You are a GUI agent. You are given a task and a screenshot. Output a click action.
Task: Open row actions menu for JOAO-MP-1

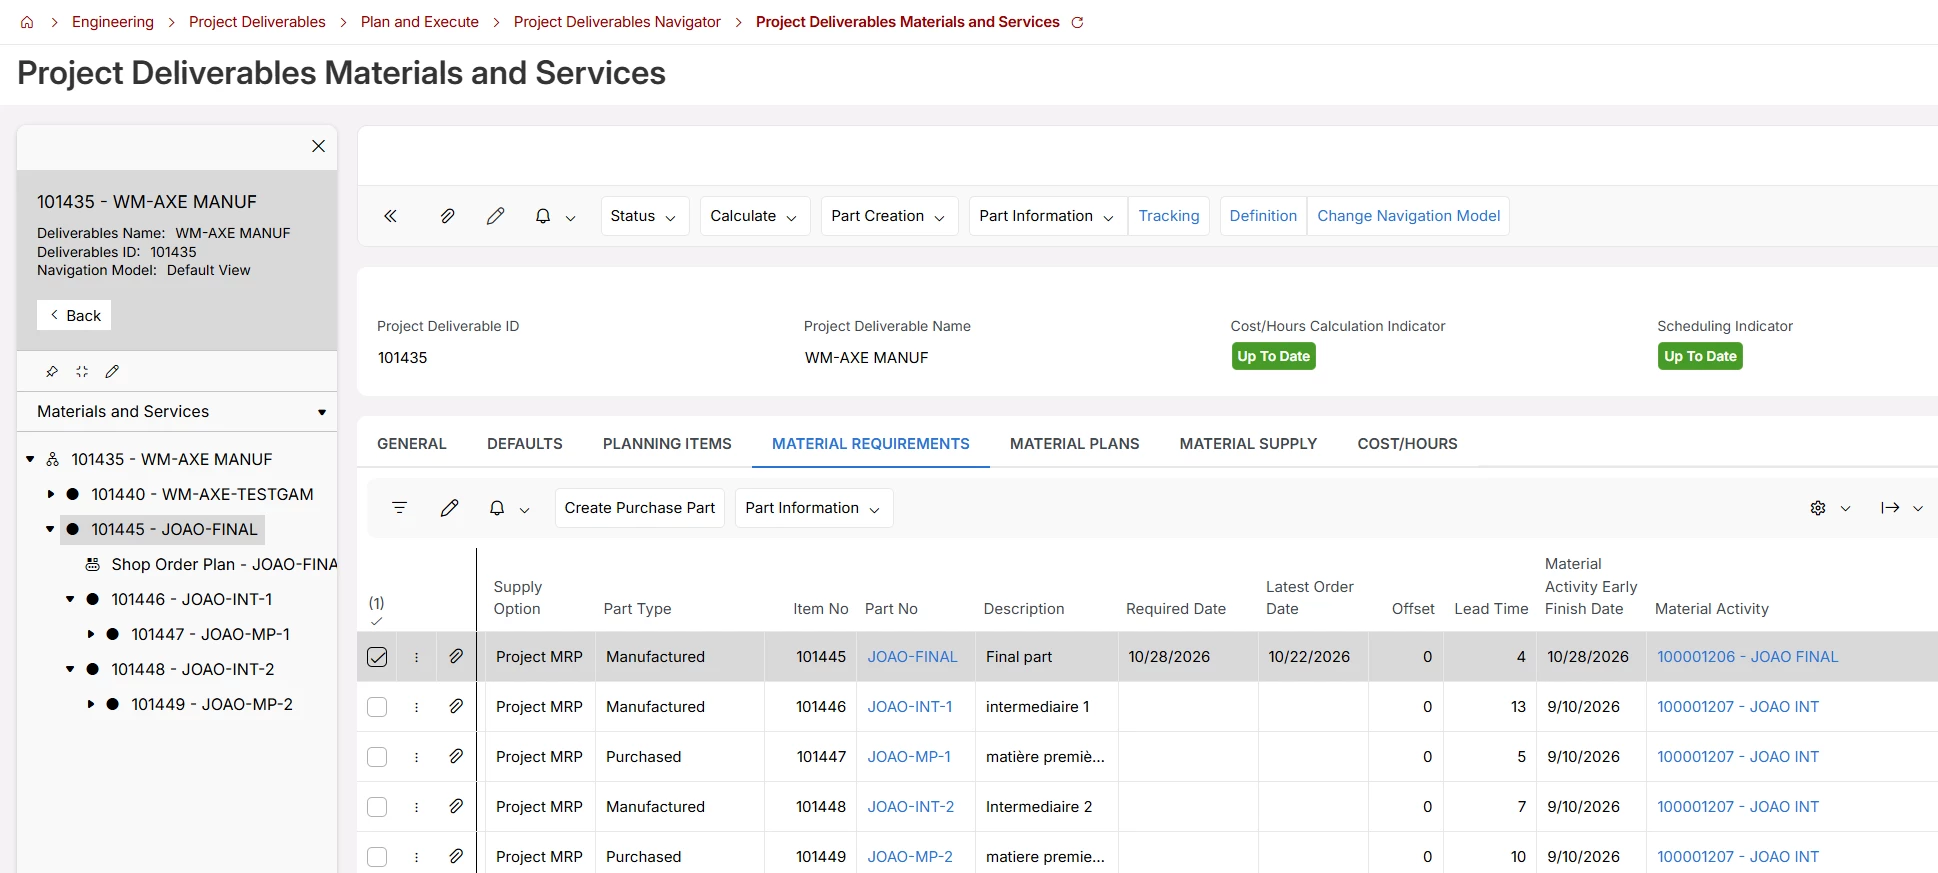[x=417, y=757]
